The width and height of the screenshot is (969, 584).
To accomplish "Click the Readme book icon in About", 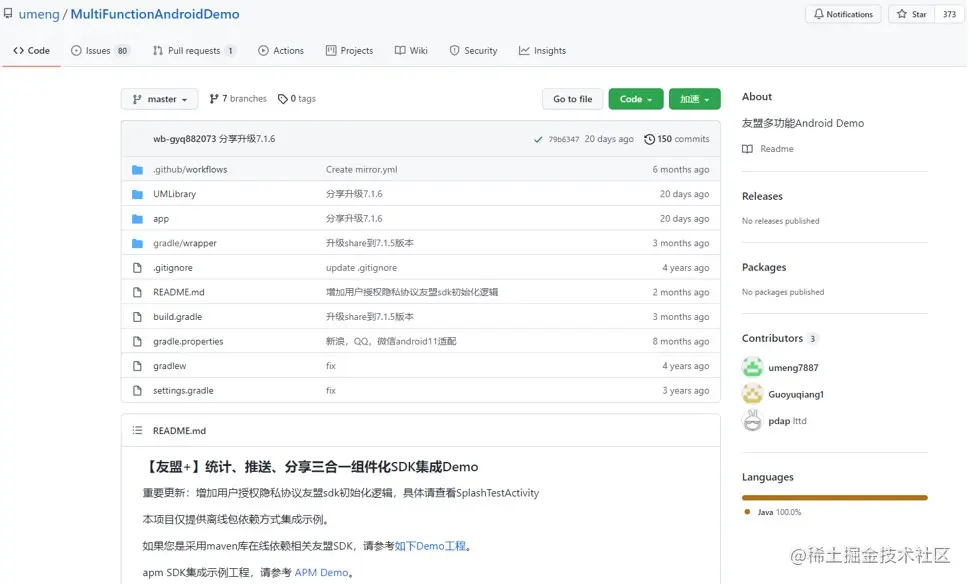I will 747,149.
